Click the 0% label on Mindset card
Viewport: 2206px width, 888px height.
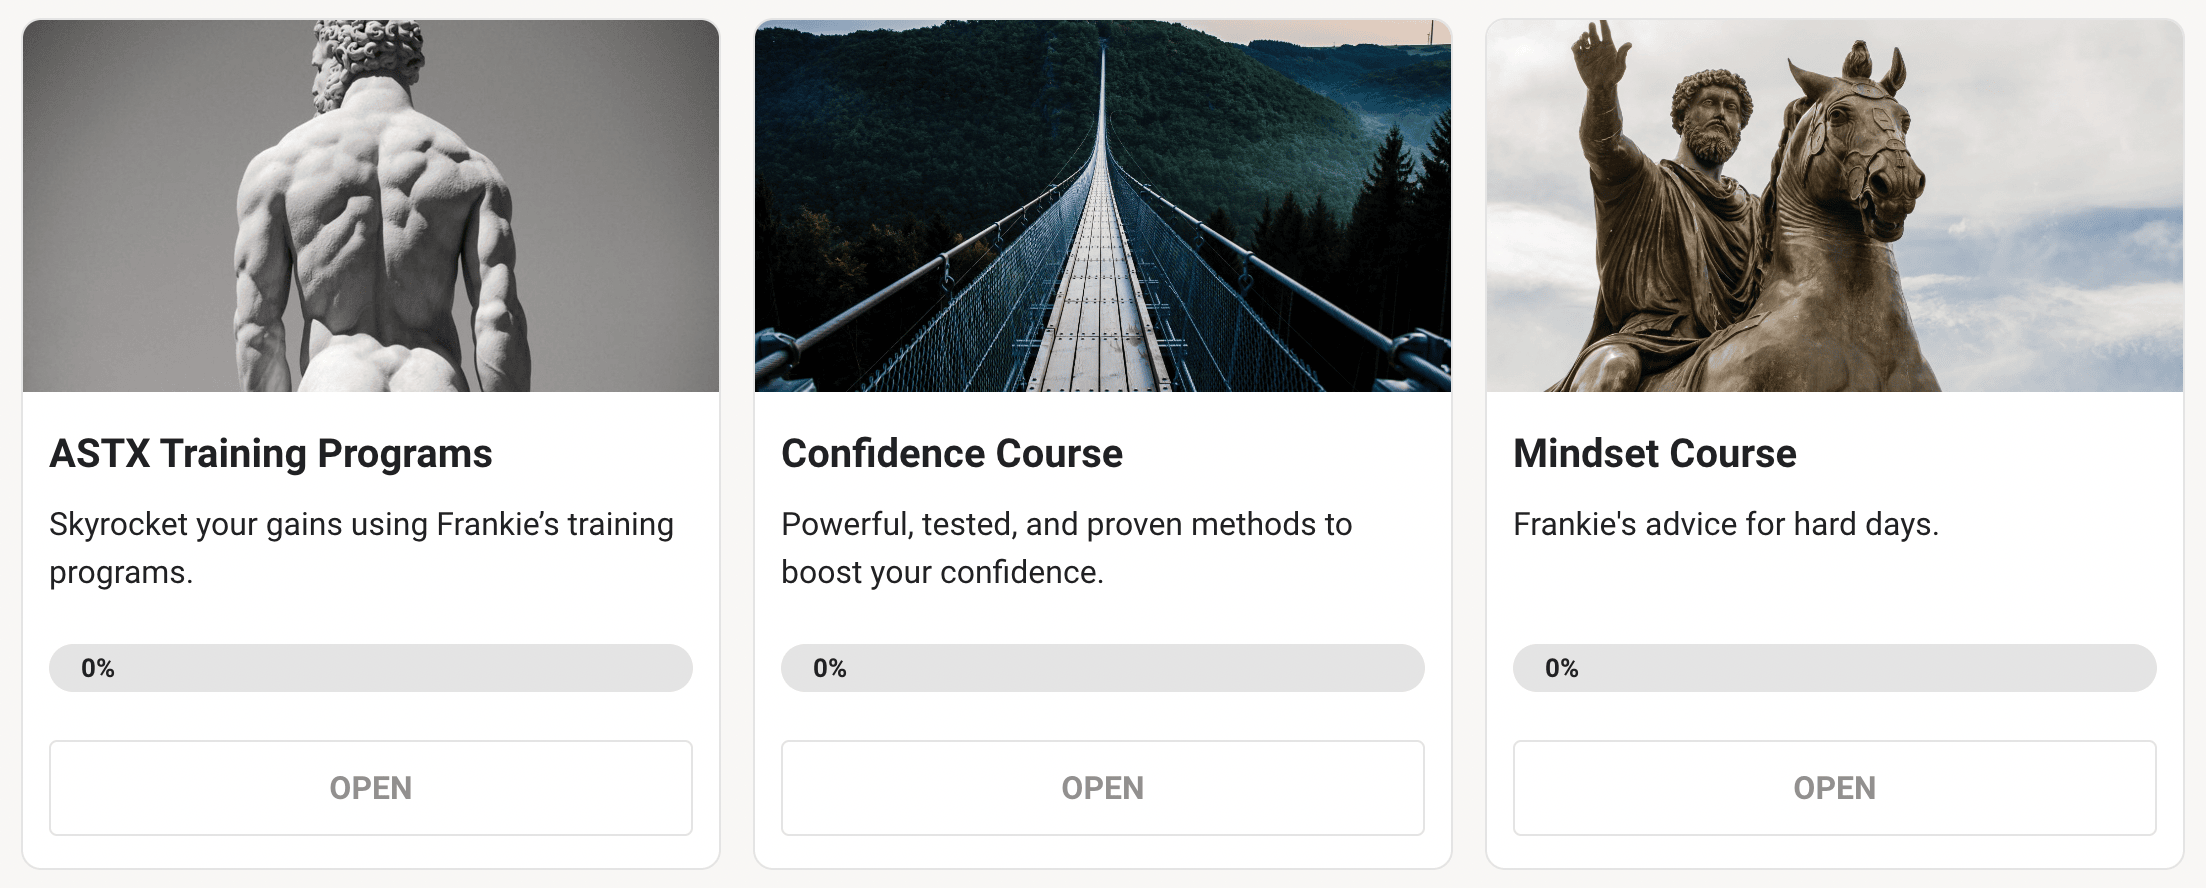click(1562, 668)
